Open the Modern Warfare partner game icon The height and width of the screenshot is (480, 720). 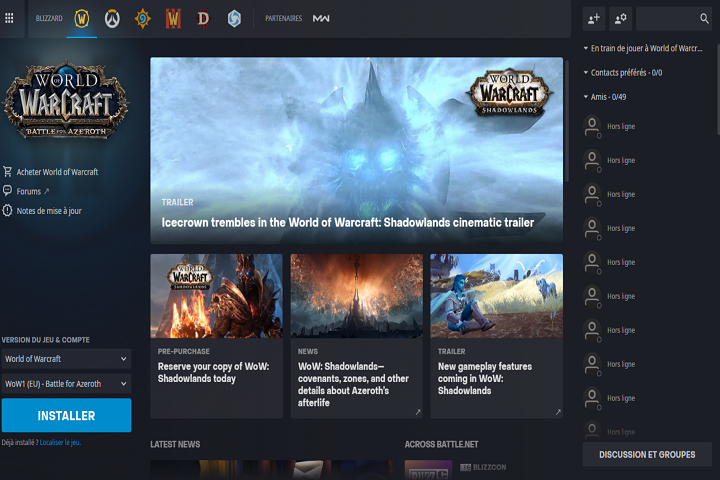(321, 19)
